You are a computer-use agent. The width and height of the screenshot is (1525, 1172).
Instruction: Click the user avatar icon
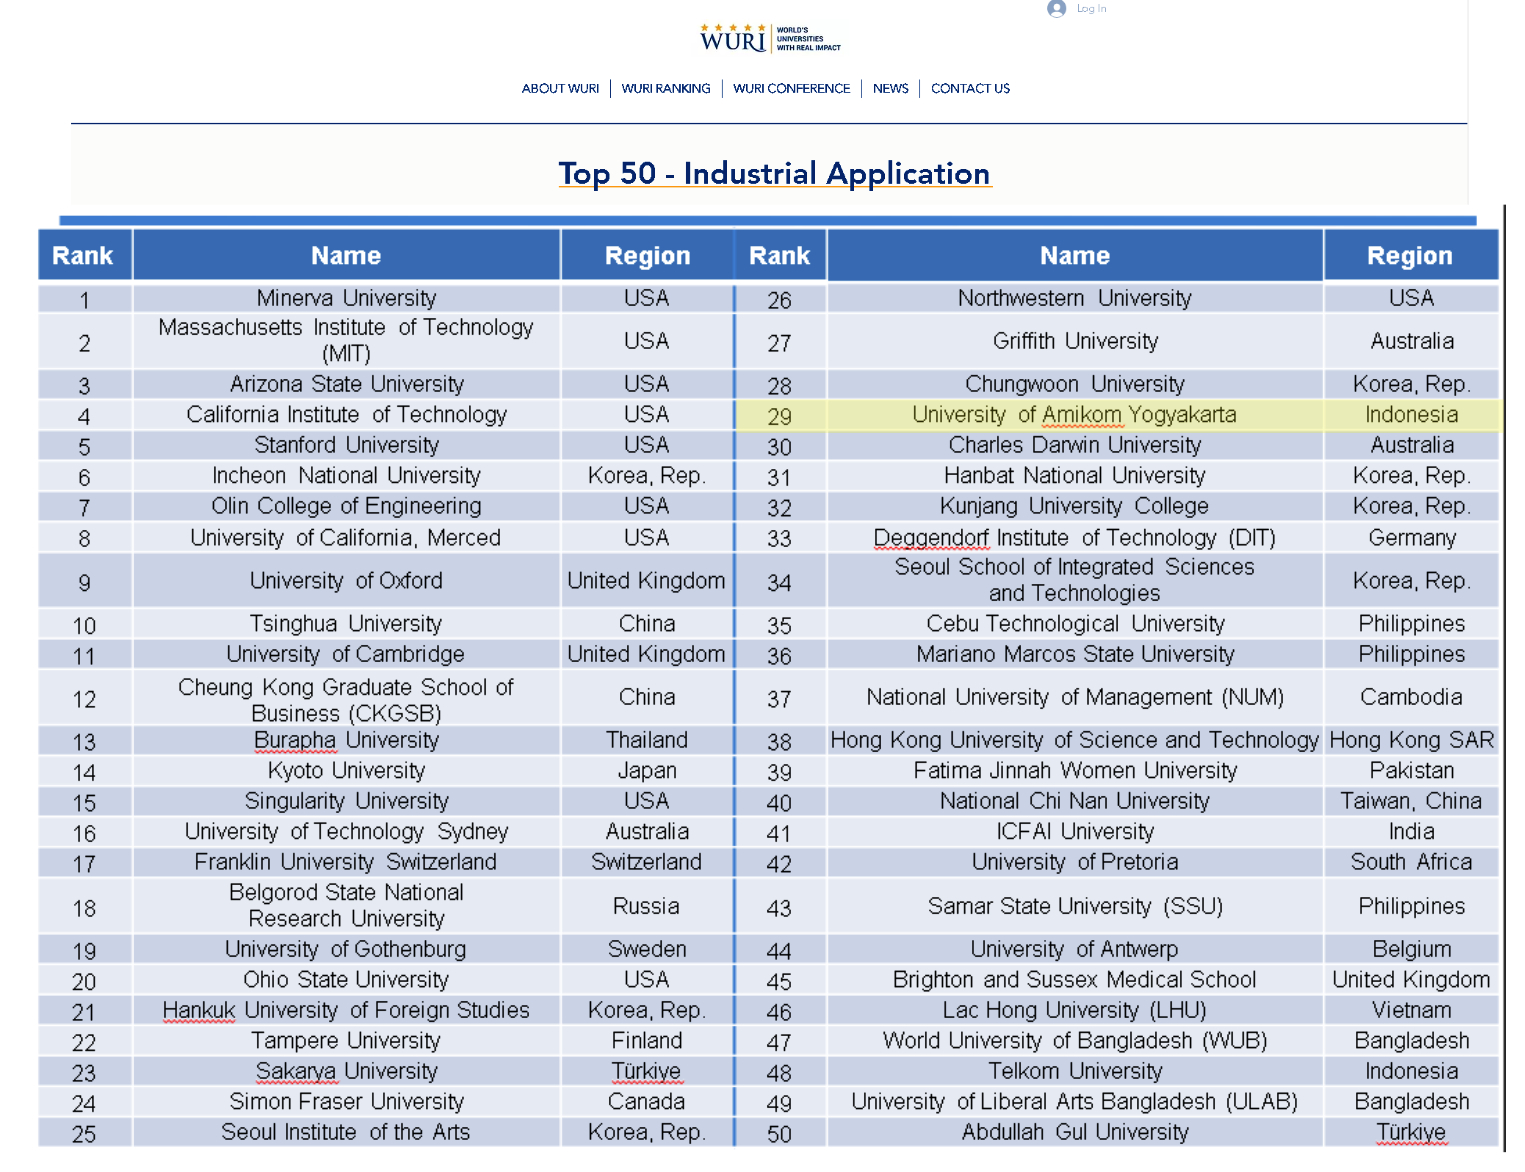[x=1056, y=9]
